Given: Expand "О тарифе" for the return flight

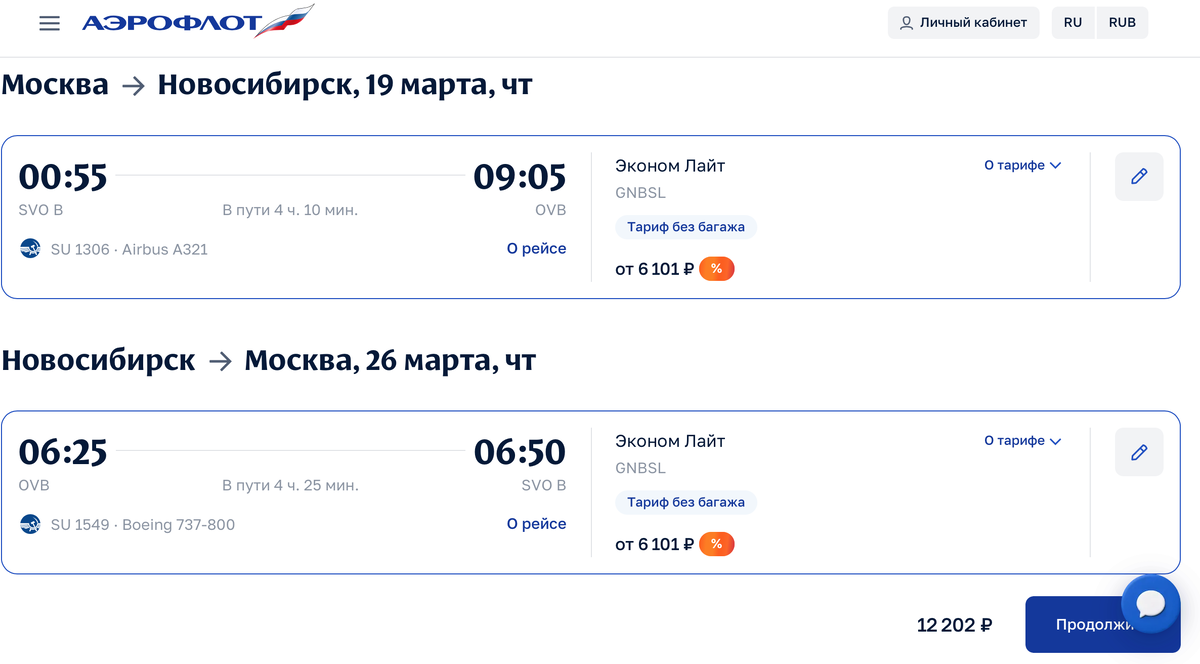Looking at the screenshot, I should coord(1022,440).
